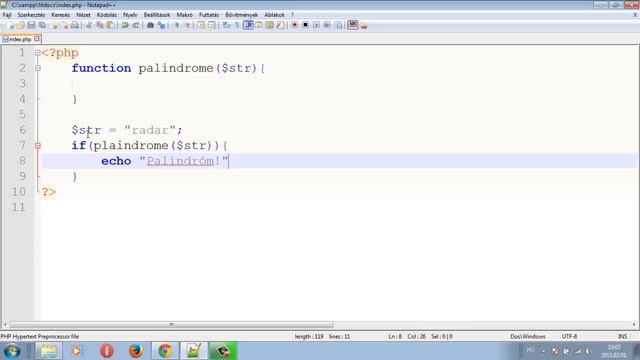Click the horizontal scrollbar thumb
This screenshot has width=640, height=360.
[x=171, y=324]
